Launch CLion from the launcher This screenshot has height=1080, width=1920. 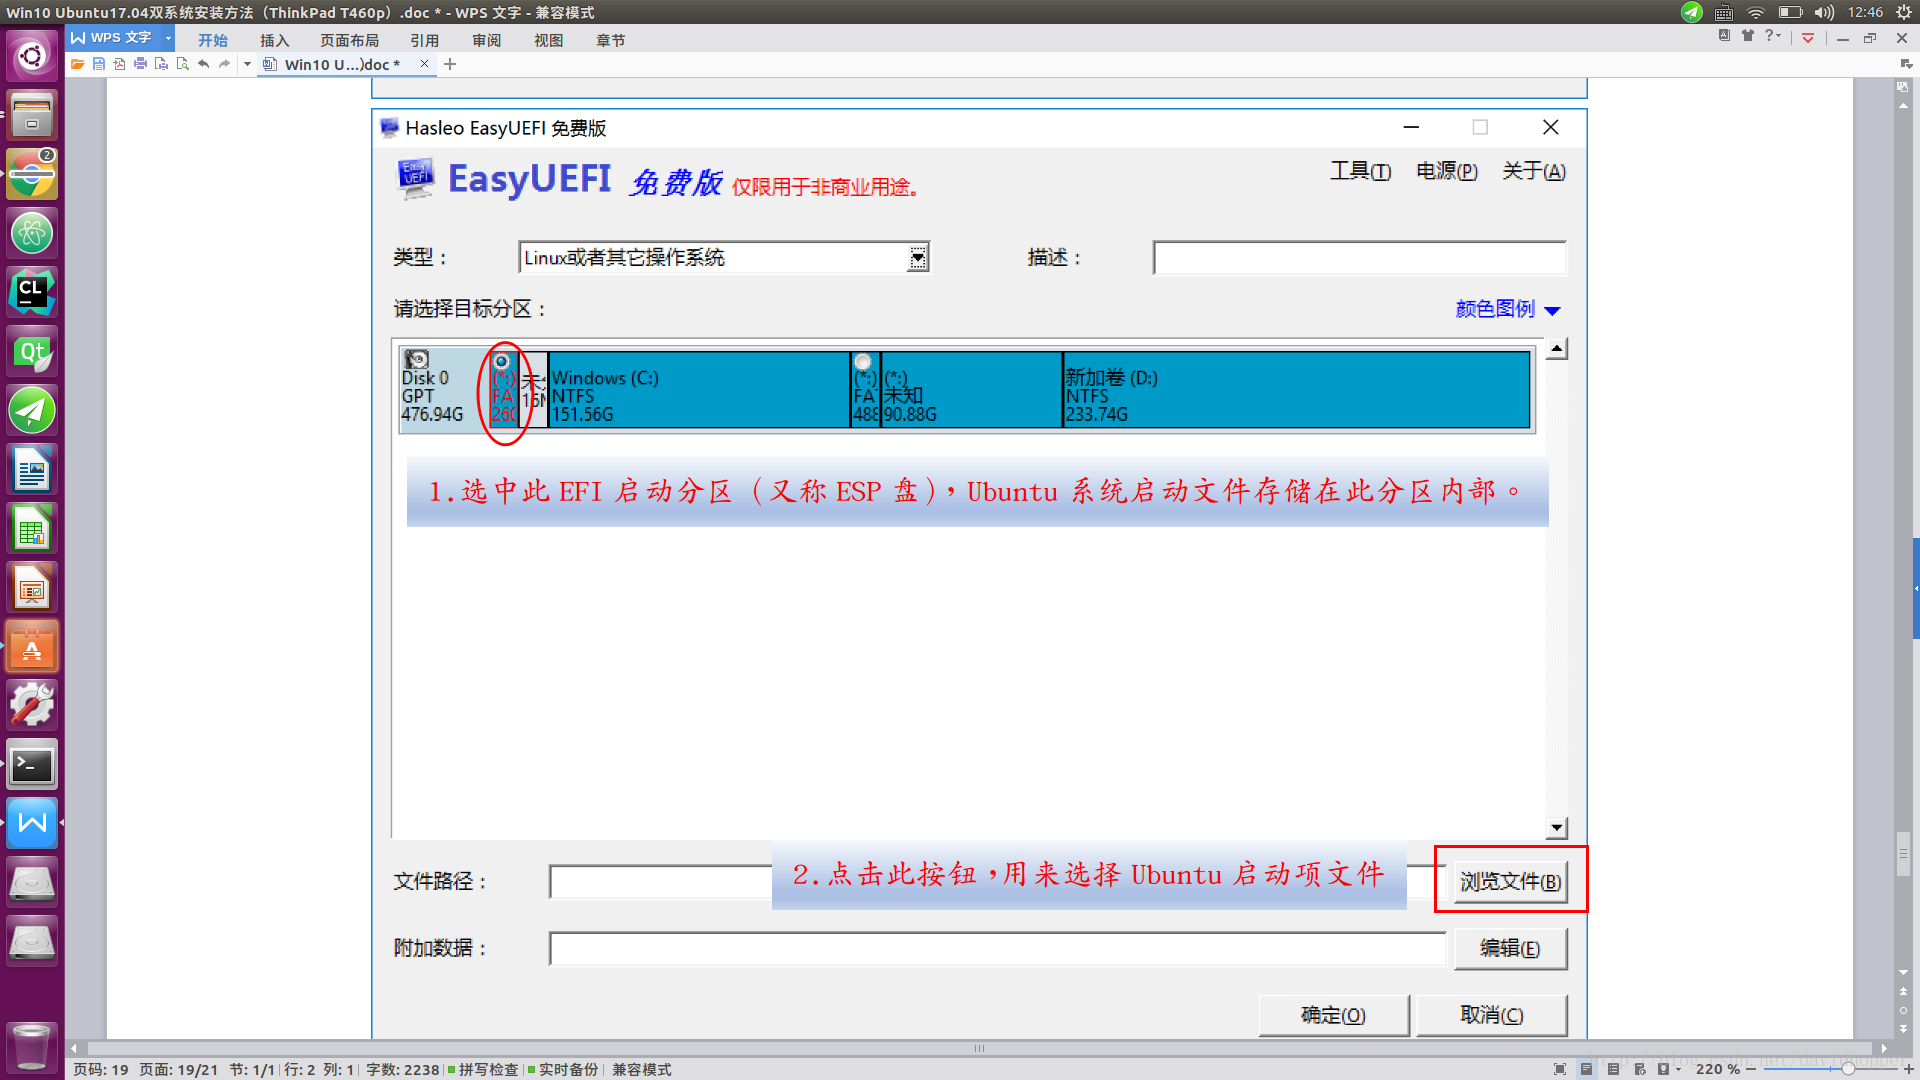[x=32, y=292]
